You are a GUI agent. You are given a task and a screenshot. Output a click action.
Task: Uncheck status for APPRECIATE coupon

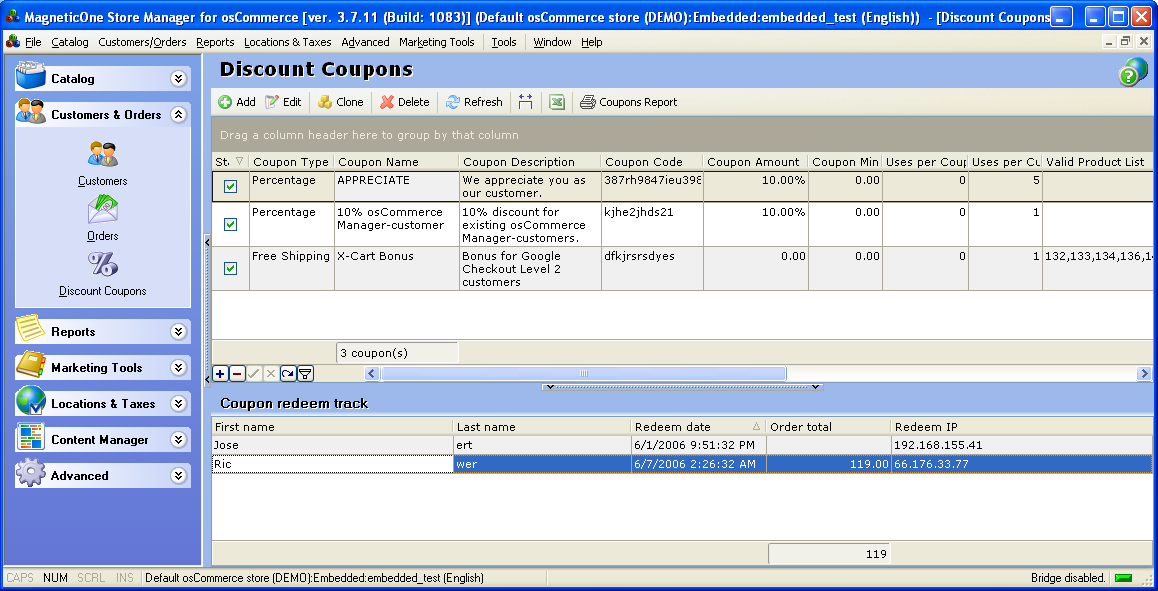pos(230,187)
